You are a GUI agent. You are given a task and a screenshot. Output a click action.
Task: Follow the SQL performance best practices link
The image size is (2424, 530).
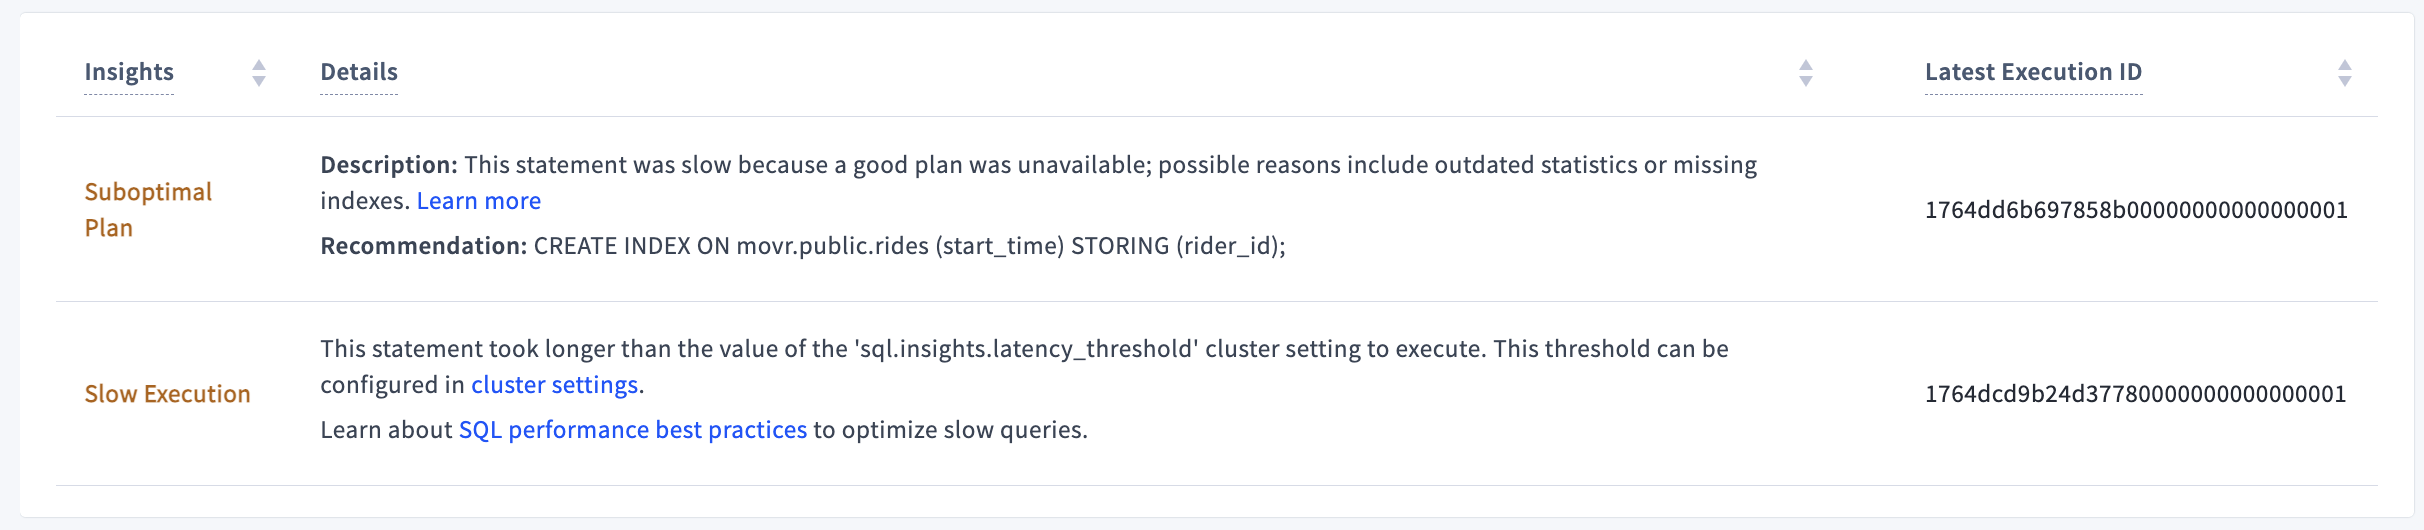pos(632,430)
